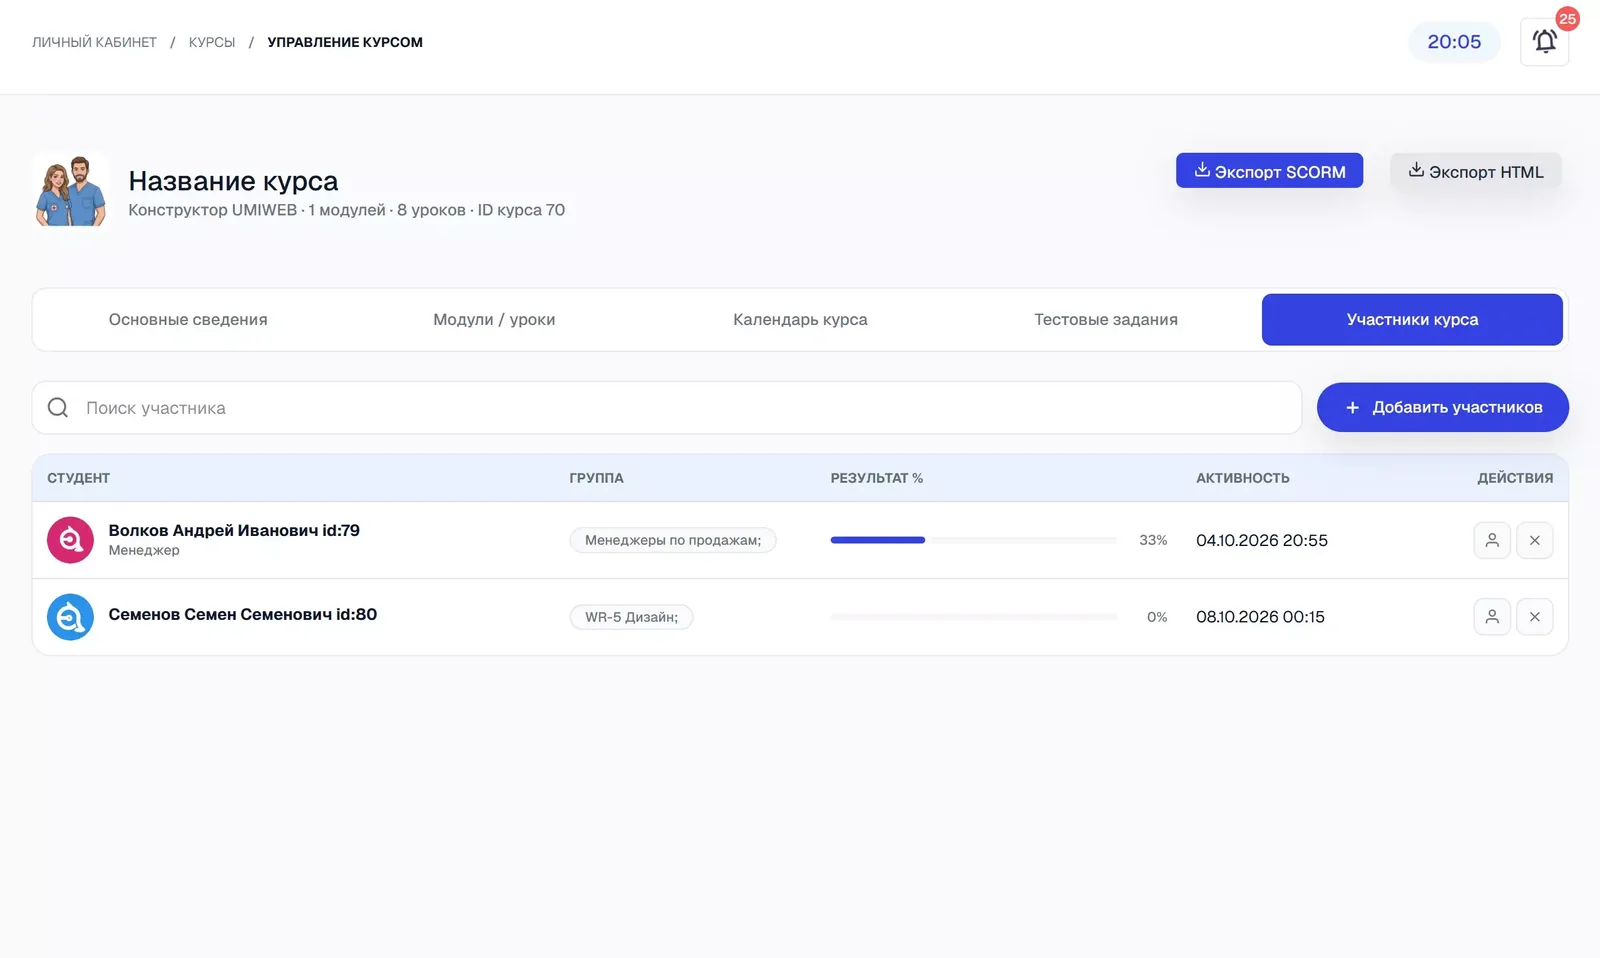
Task: Remove Семенов Семен with the X icon
Action: coord(1534,617)
